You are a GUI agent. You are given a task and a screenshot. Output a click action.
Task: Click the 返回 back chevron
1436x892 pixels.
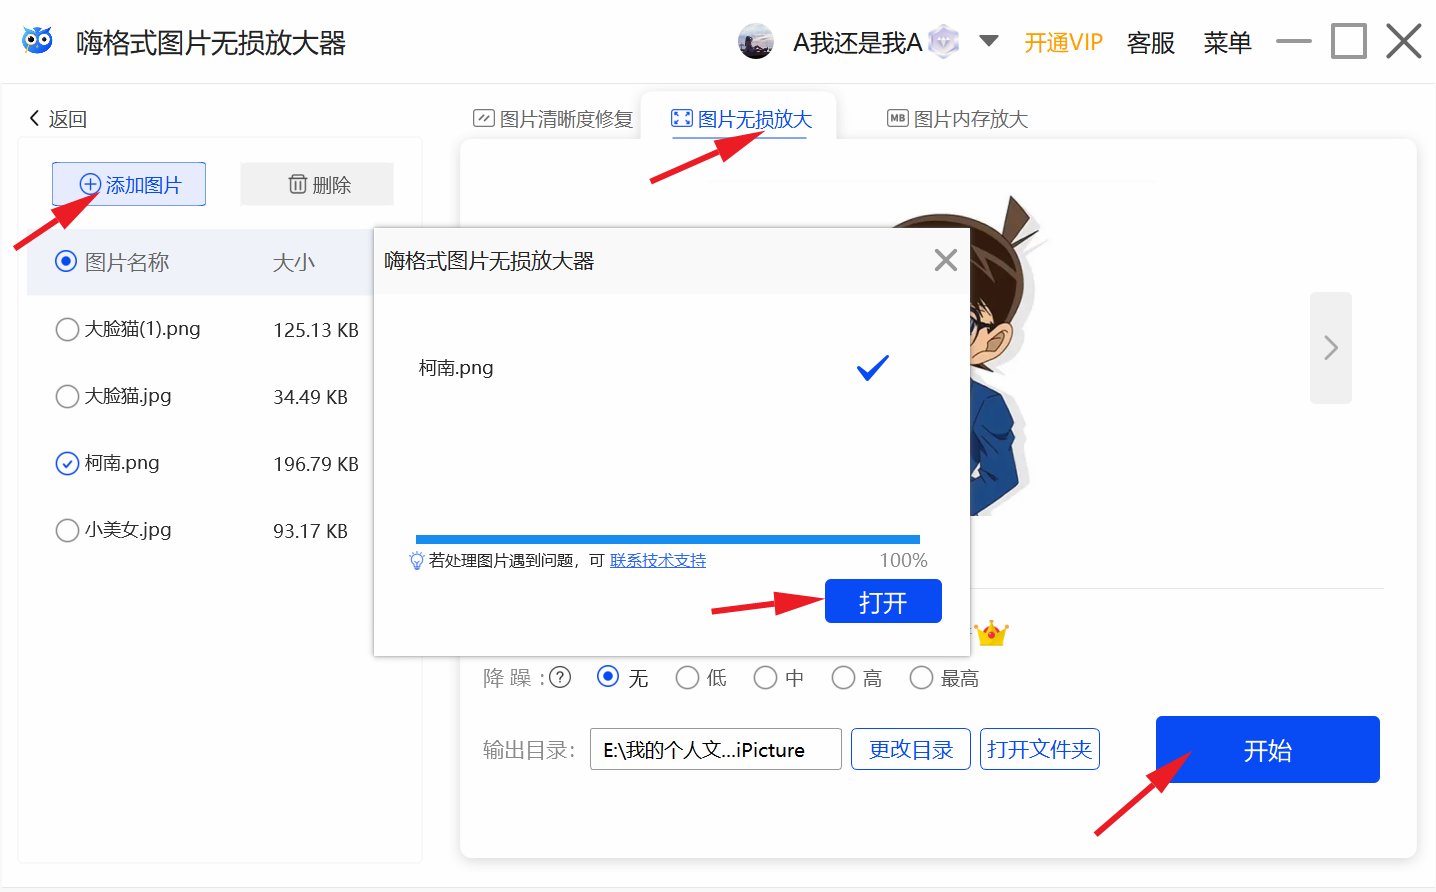coord(33,118)
